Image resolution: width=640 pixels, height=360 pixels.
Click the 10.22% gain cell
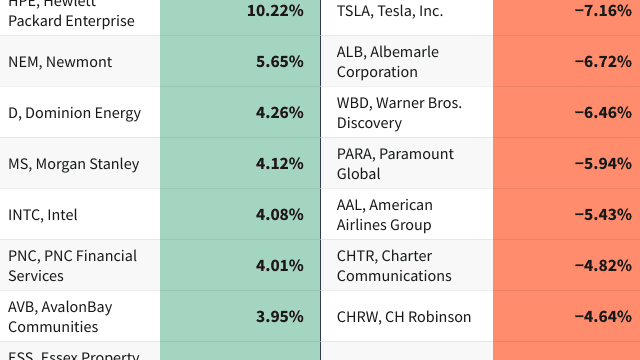tap(240, 11)
